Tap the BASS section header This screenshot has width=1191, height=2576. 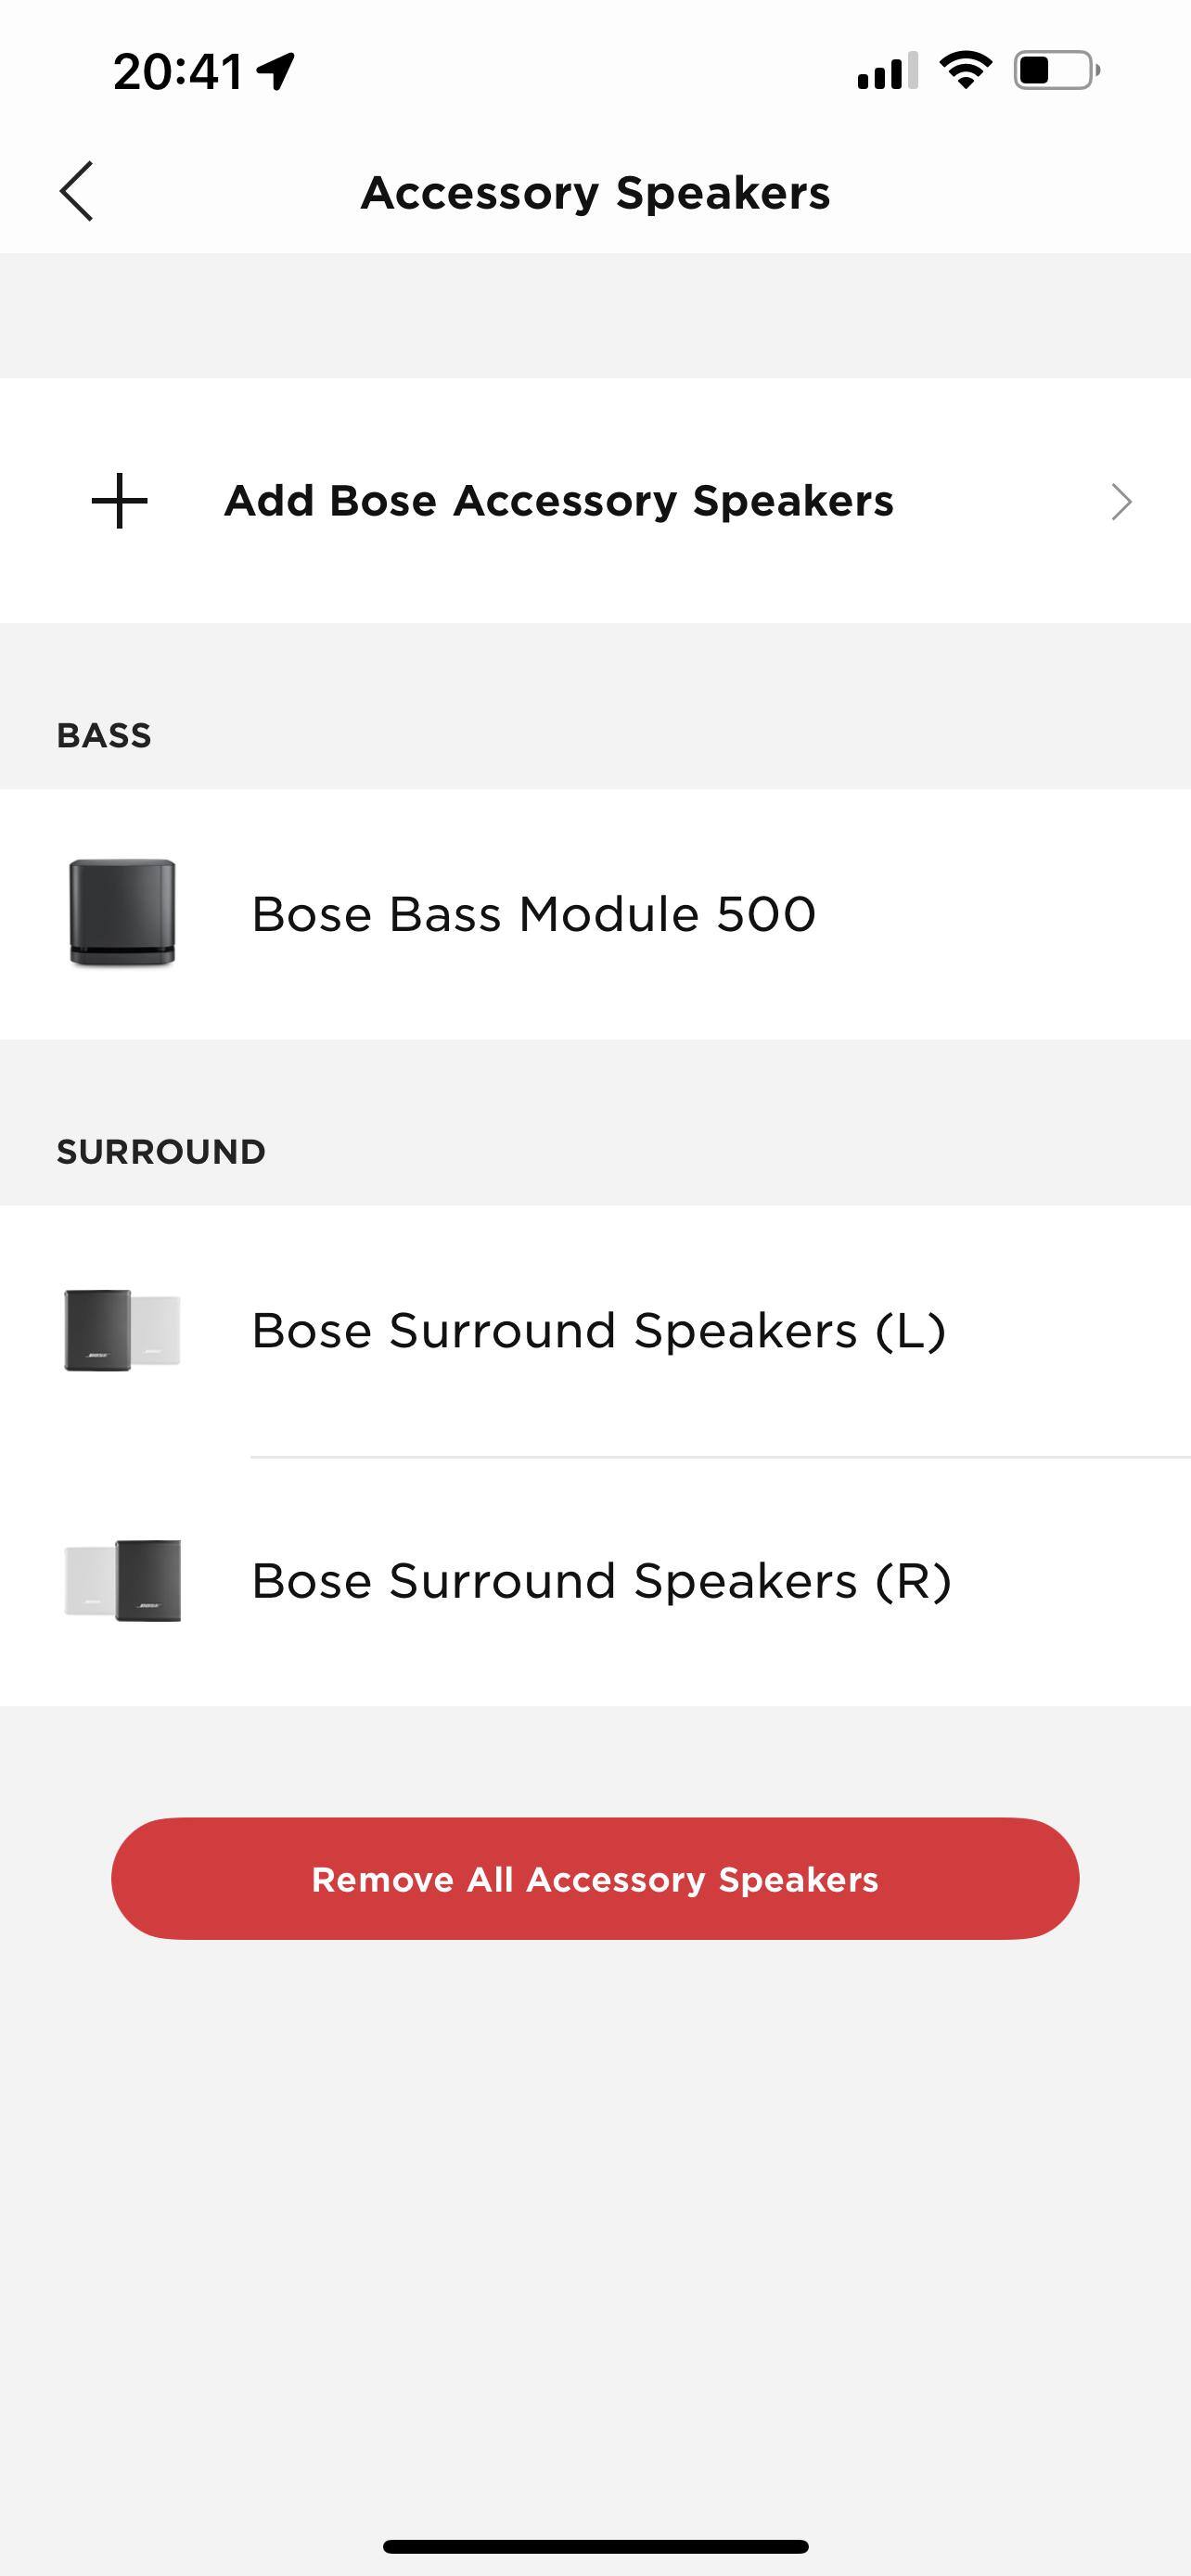(104, 736)
